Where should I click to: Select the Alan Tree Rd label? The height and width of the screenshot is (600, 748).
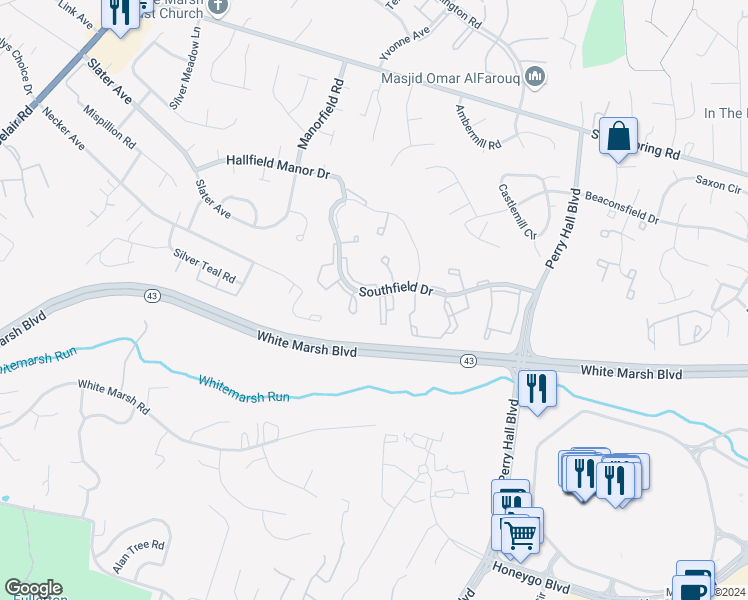point(138,557)
